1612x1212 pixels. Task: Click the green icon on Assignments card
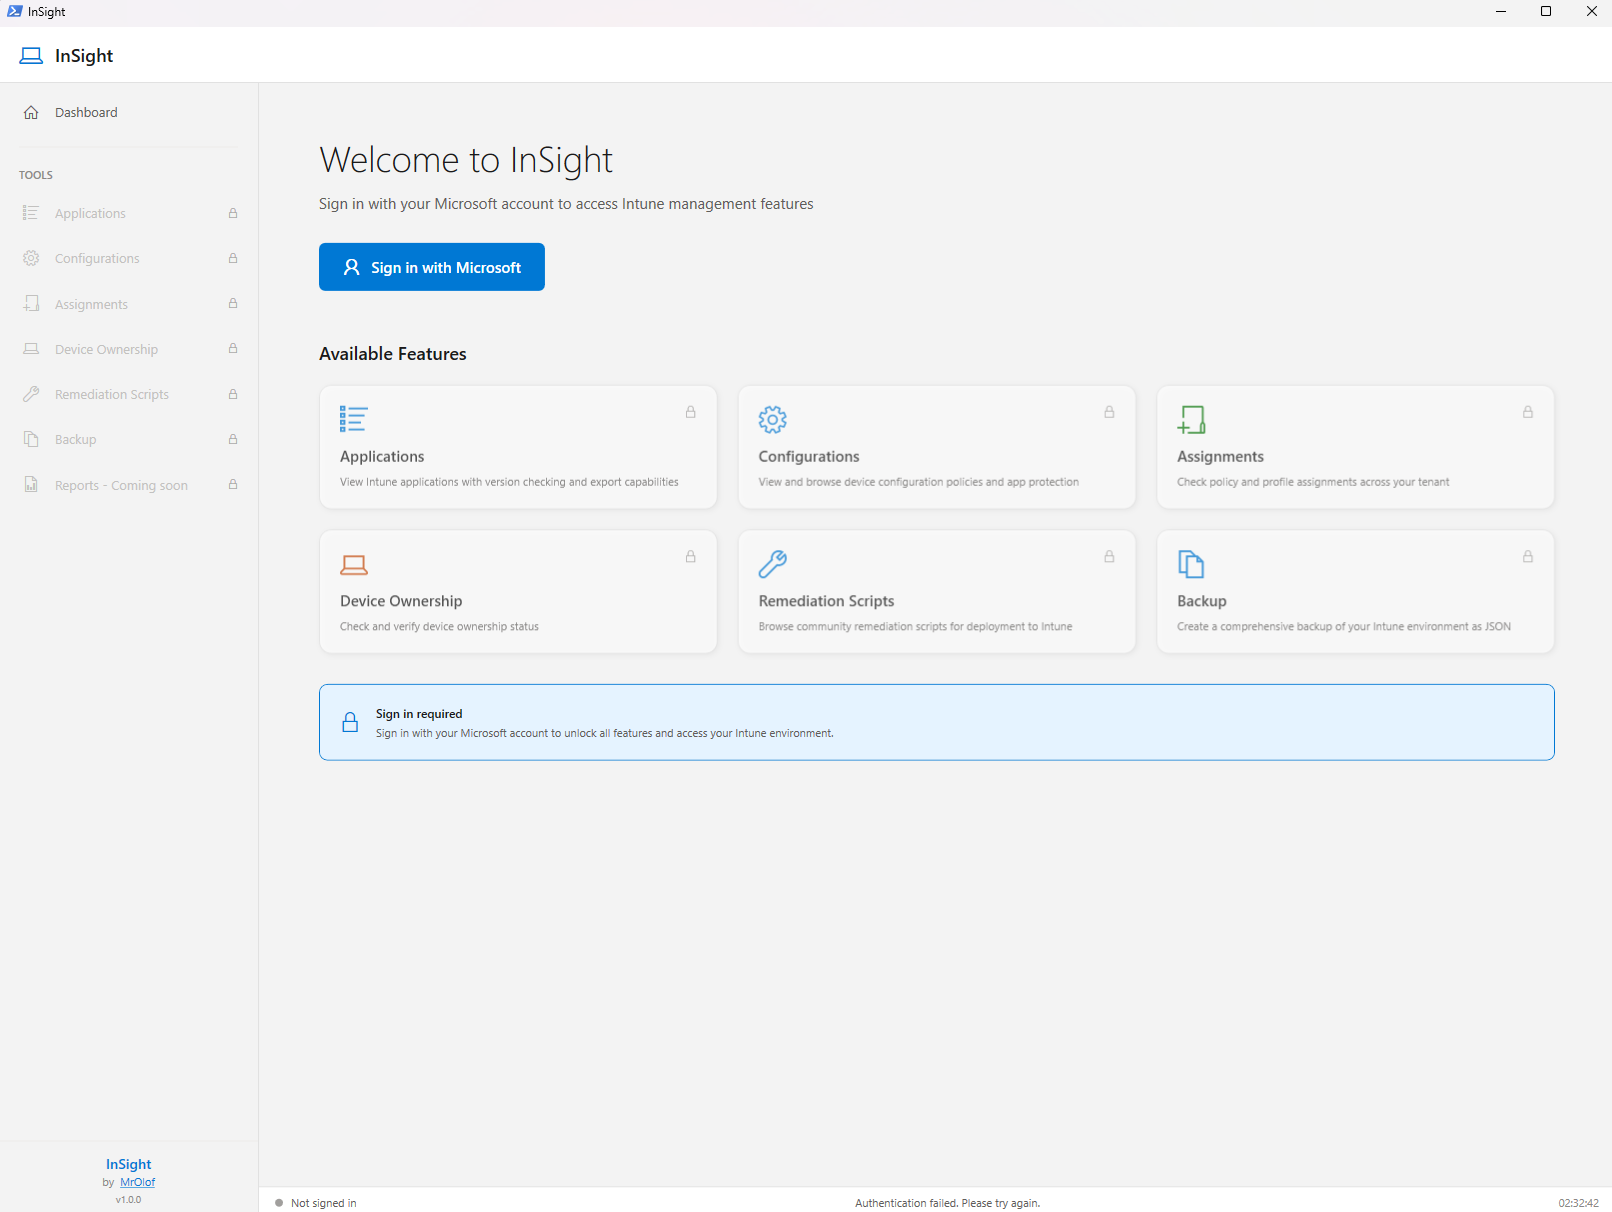(1191, 419)
